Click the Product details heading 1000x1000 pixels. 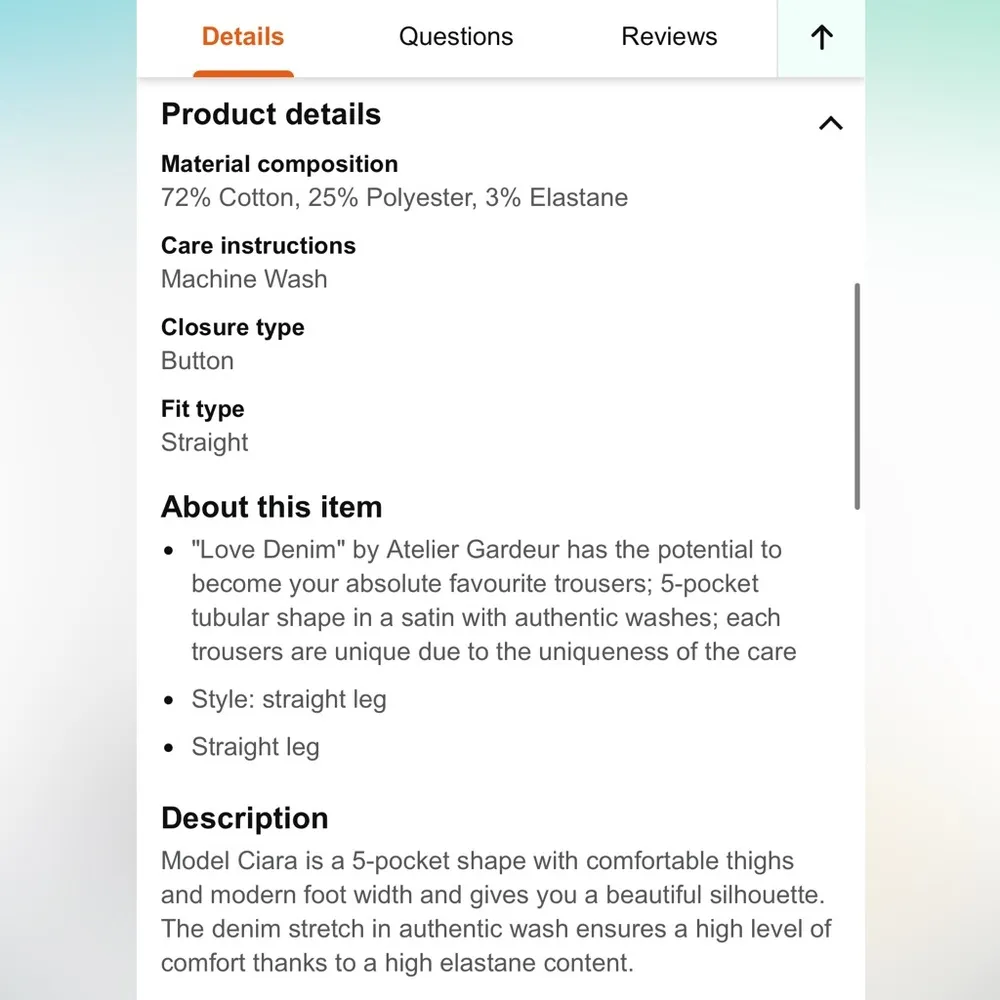tap(271, 114)
